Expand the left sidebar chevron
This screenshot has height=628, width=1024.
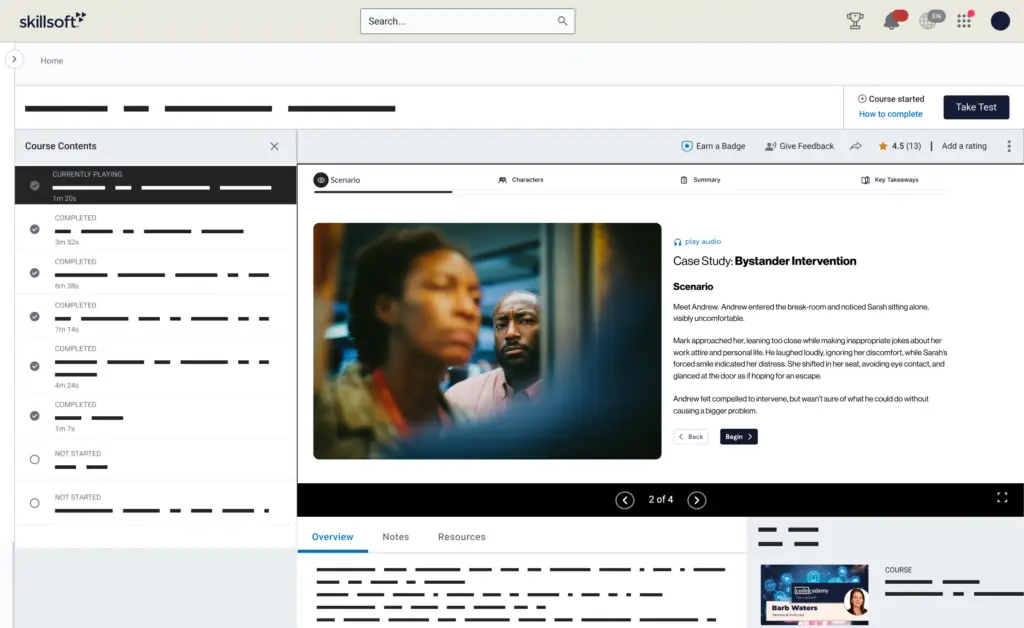point(14,59)
